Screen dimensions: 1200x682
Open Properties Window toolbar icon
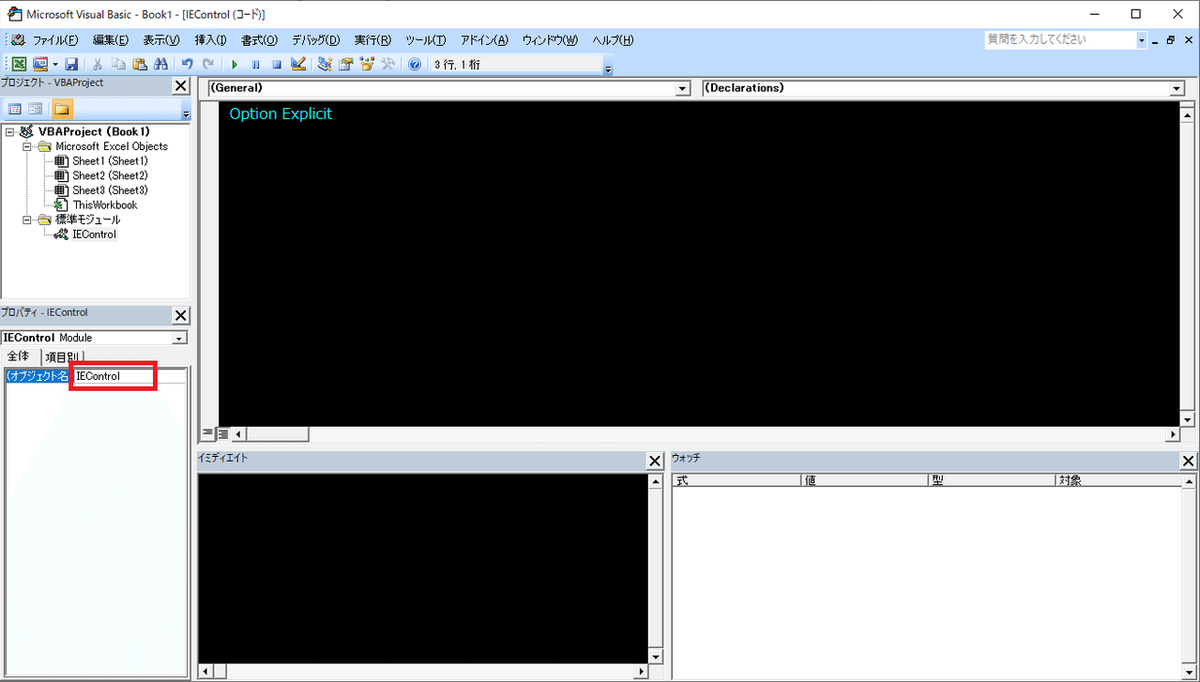346,64
